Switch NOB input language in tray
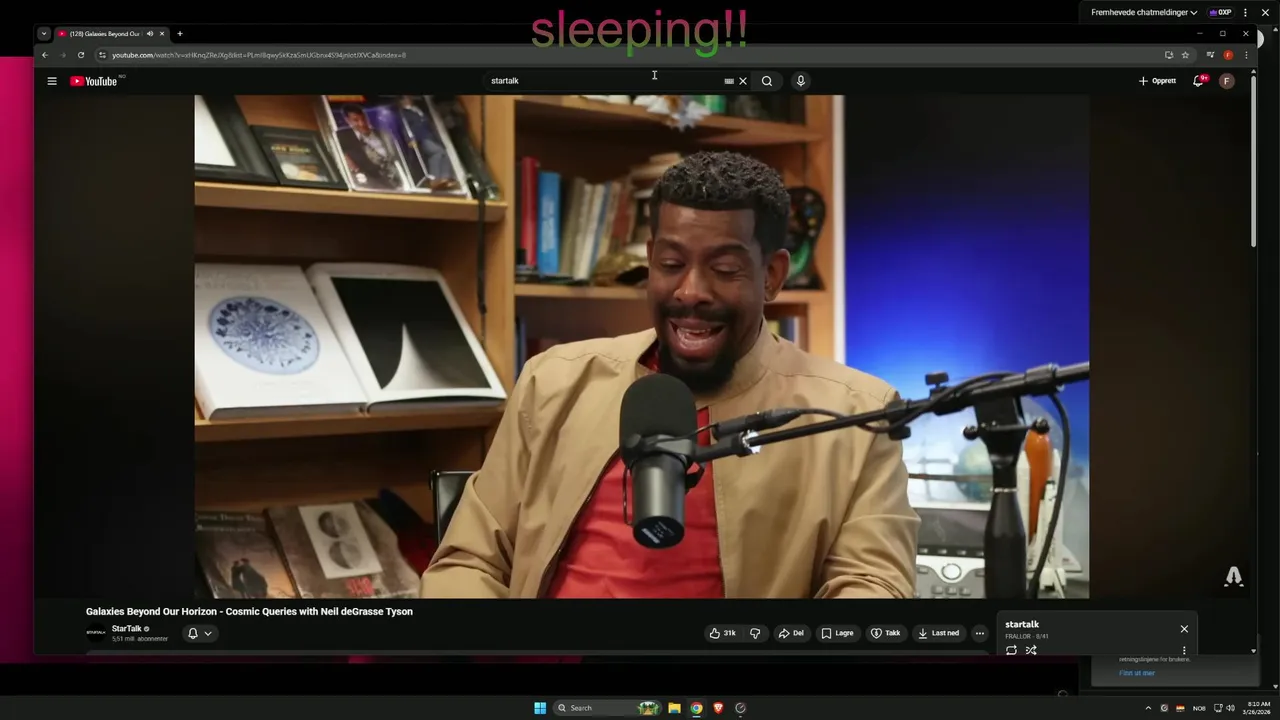This screenshot has height=720, width=1280. [1199, 708]
